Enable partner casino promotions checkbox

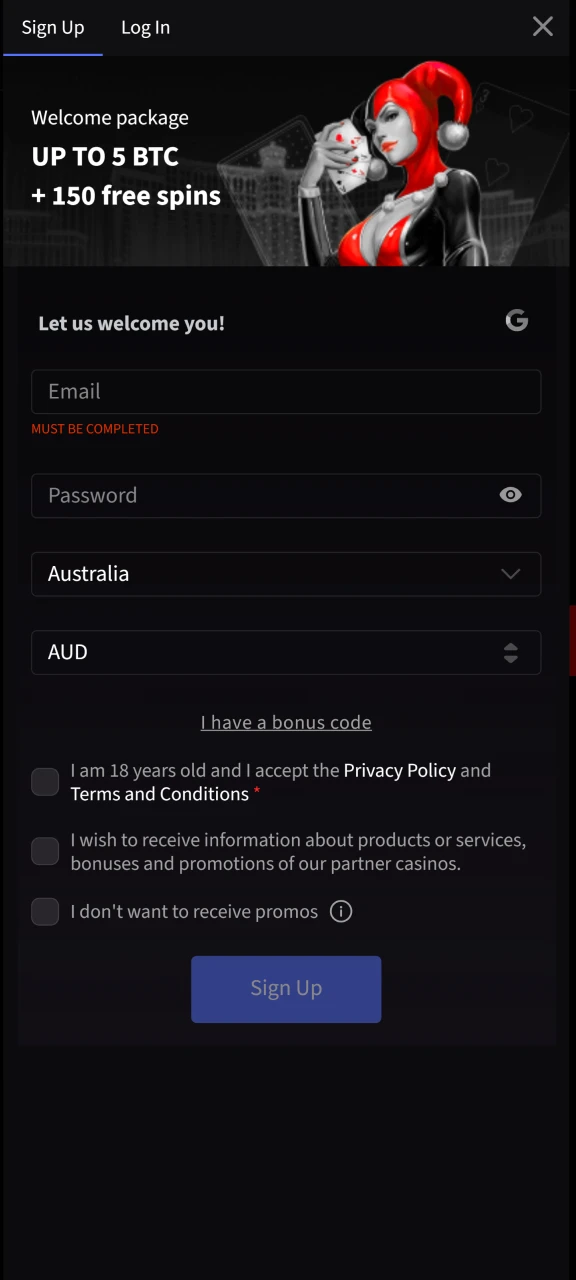tap(44, 851)
